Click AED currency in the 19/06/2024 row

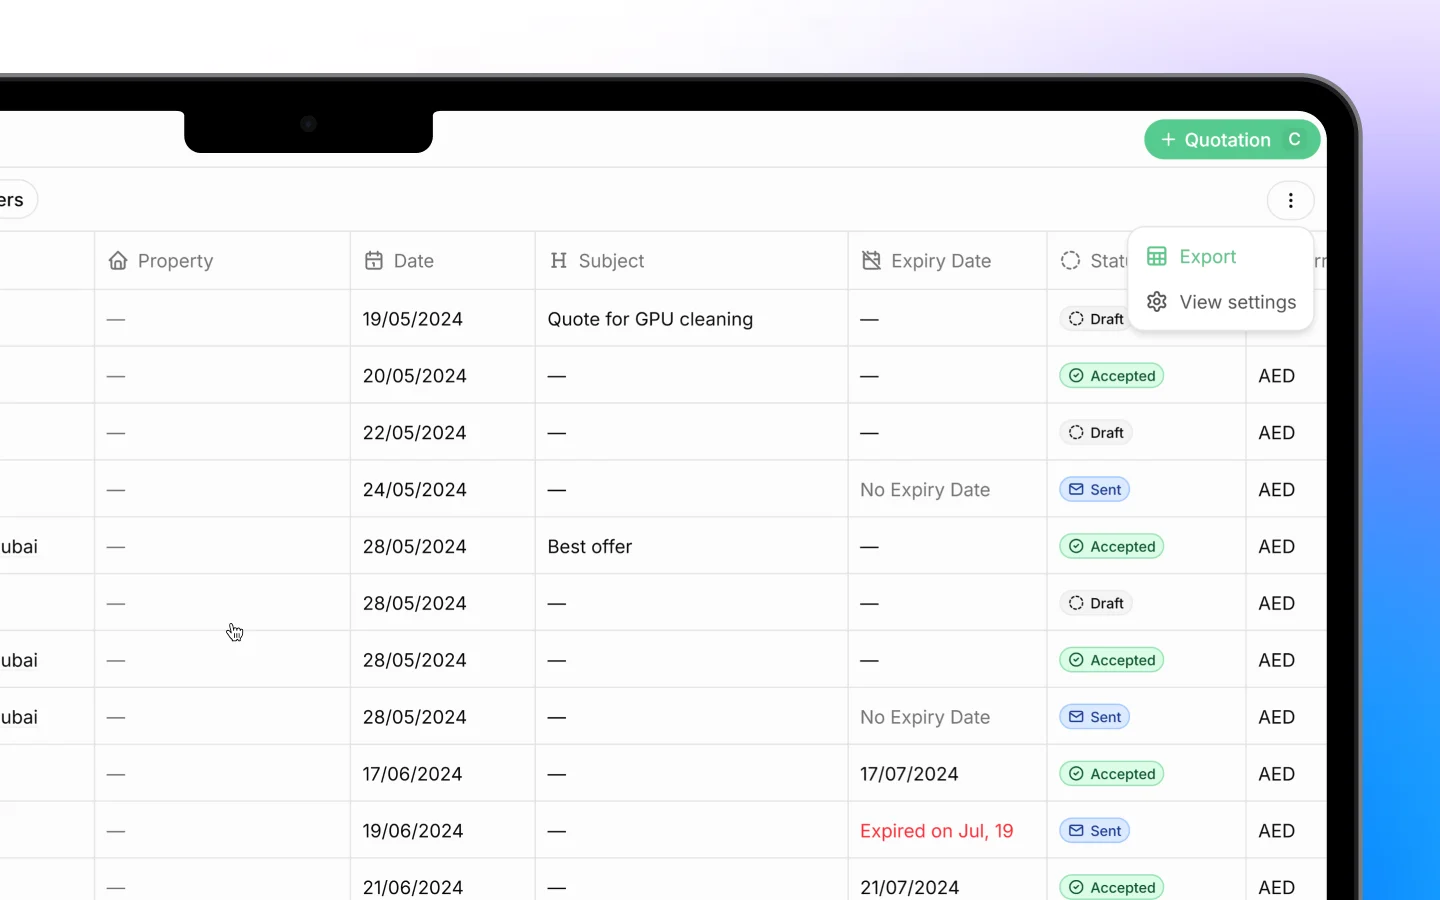[1277, 831]
